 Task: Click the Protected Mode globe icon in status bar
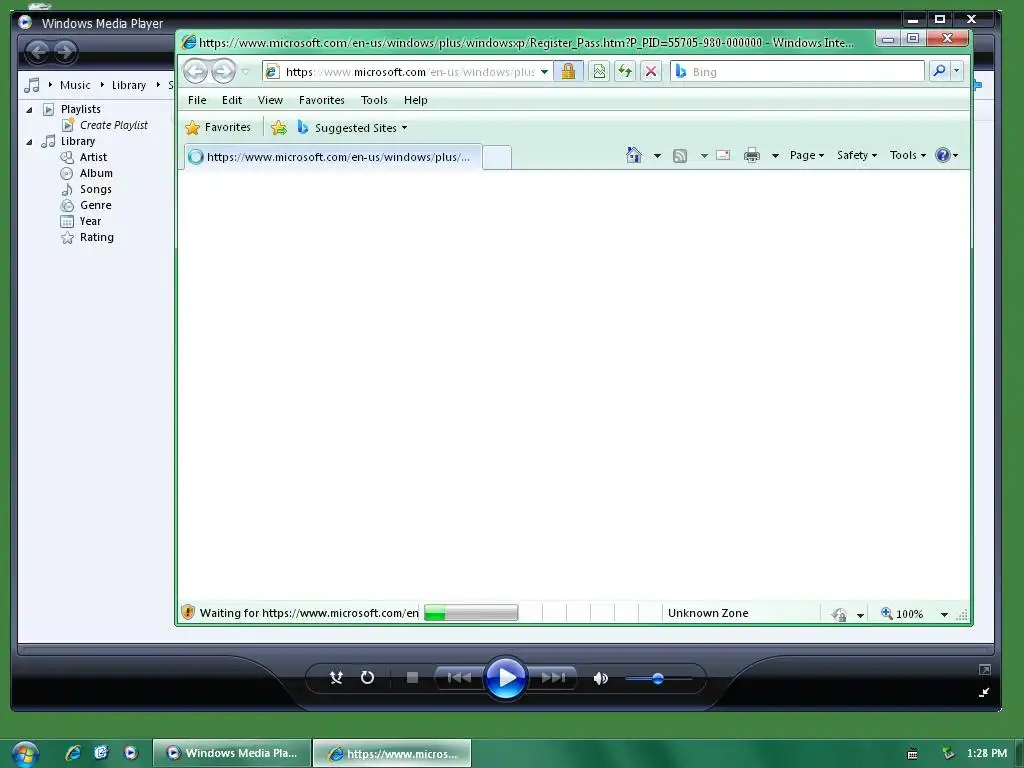click(x=840, y=614)
